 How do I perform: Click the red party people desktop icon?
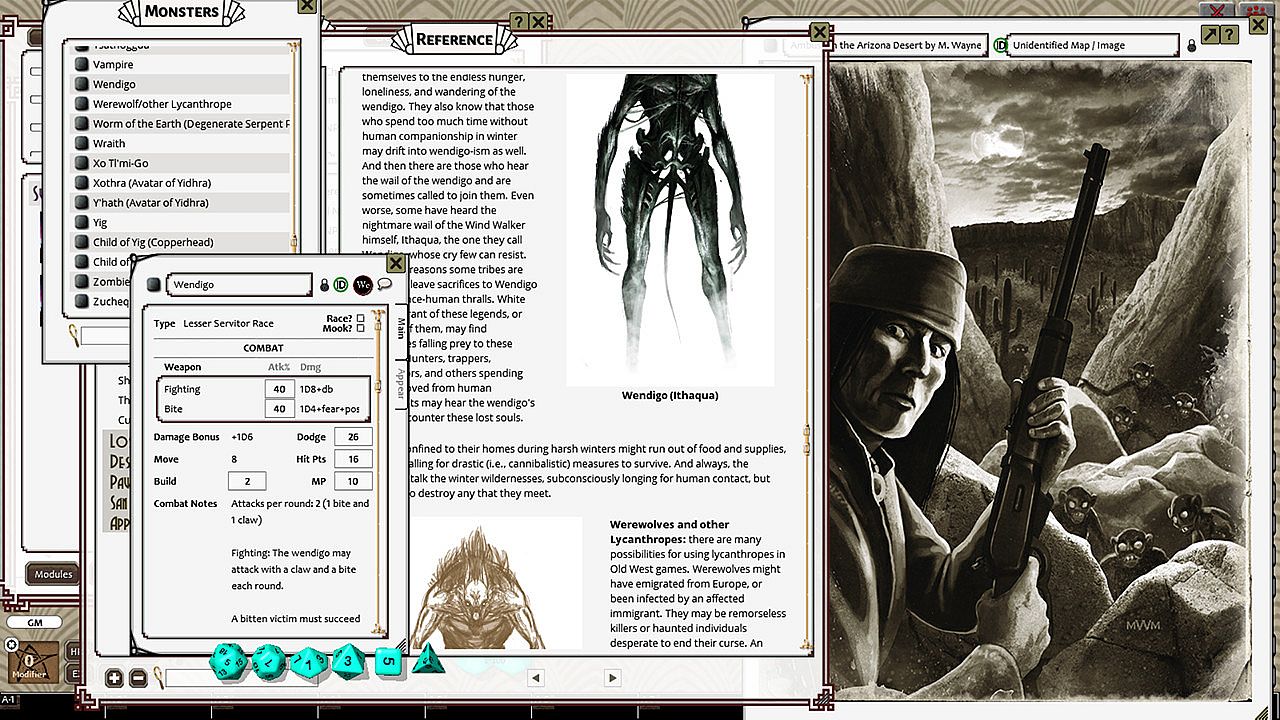coord(1256,10)
